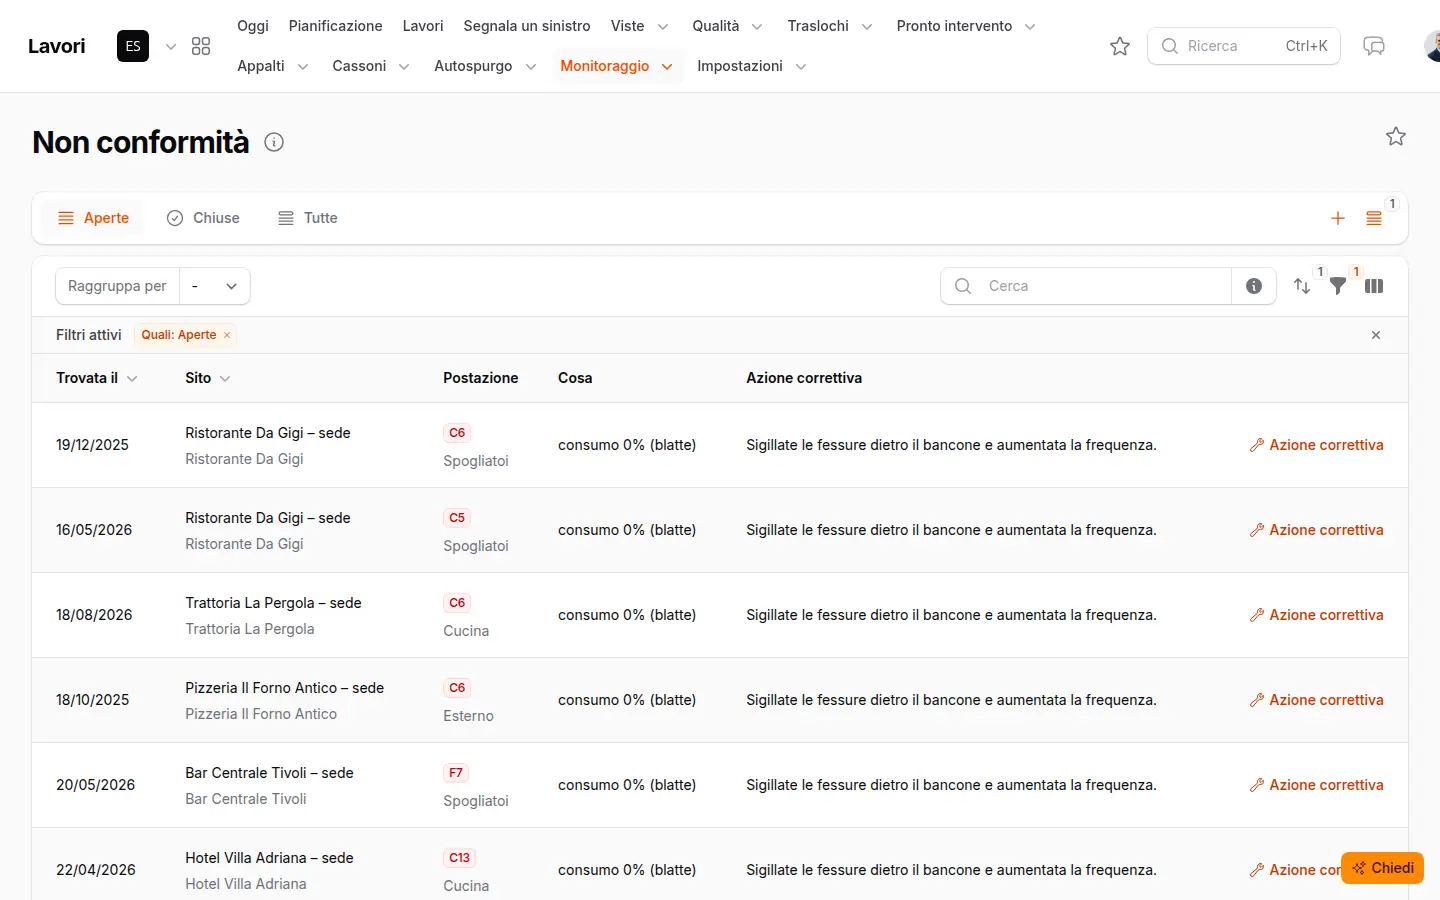Click Azione correttiva for Bar Centrale Tivoli
The height and width of the screenshot is (900, 1440).
[x=1317, y=785]
